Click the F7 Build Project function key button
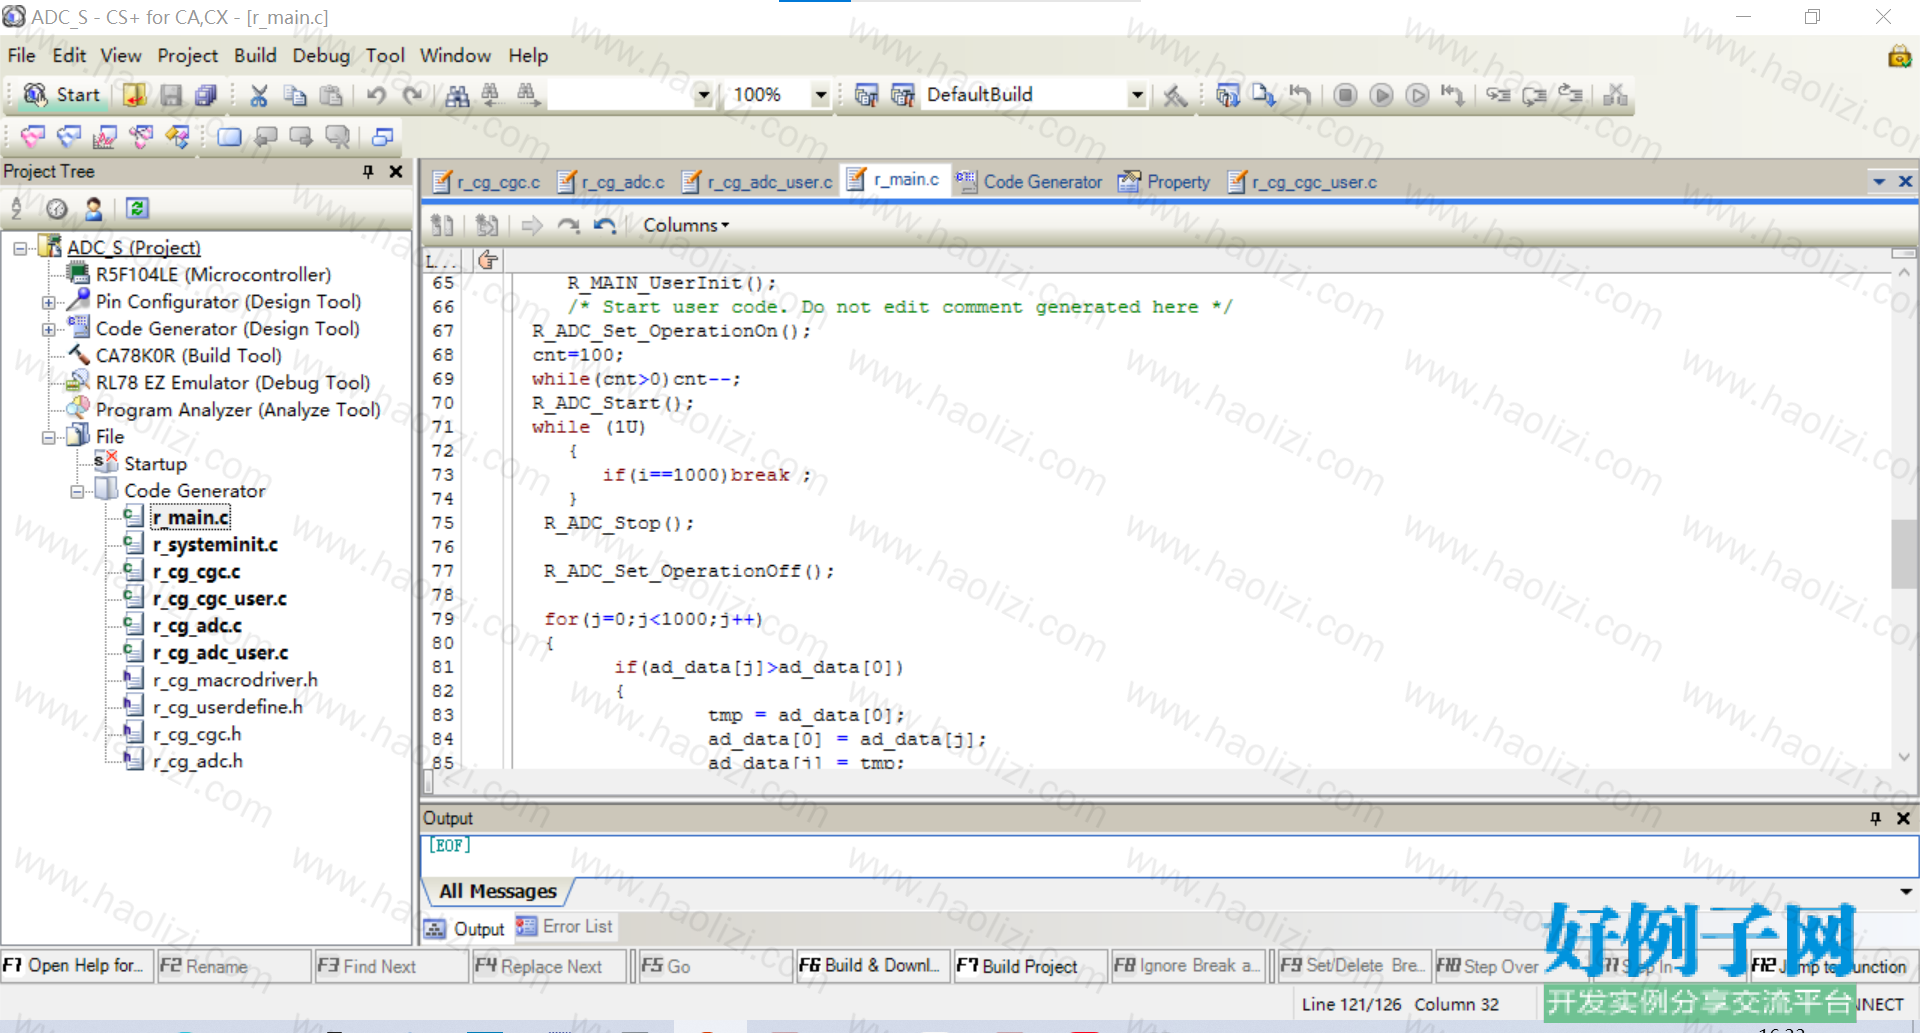 [1031, 966]
